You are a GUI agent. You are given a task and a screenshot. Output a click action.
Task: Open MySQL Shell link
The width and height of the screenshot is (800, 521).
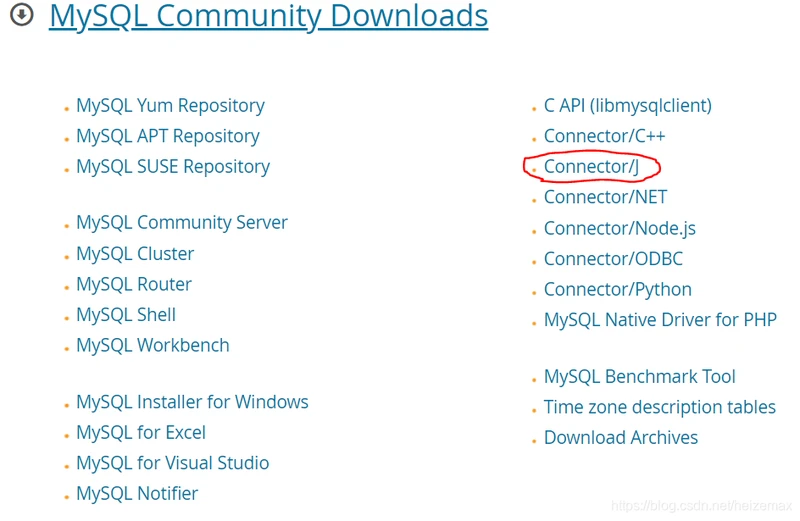coord(126,315)
